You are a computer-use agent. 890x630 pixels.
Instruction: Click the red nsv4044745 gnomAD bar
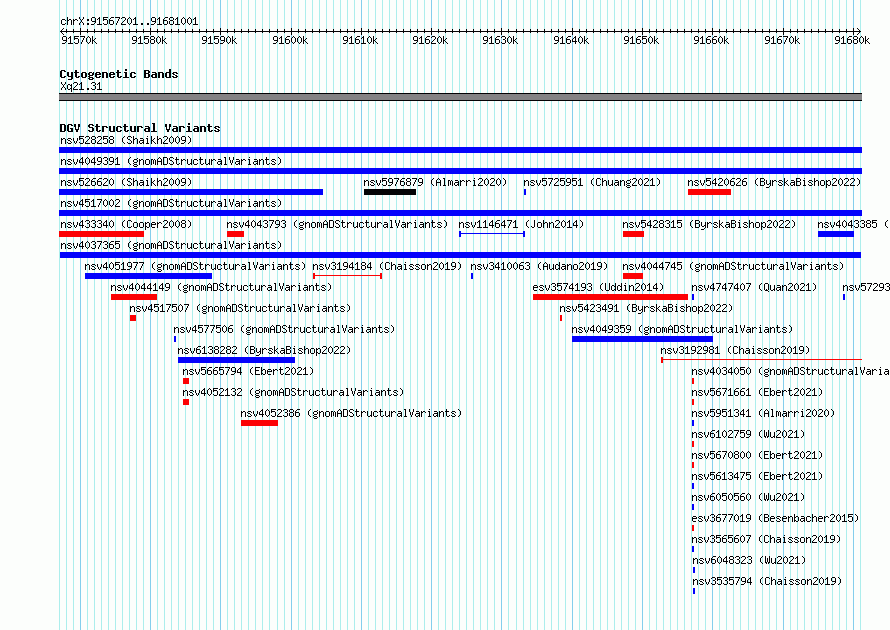(633, 276)
